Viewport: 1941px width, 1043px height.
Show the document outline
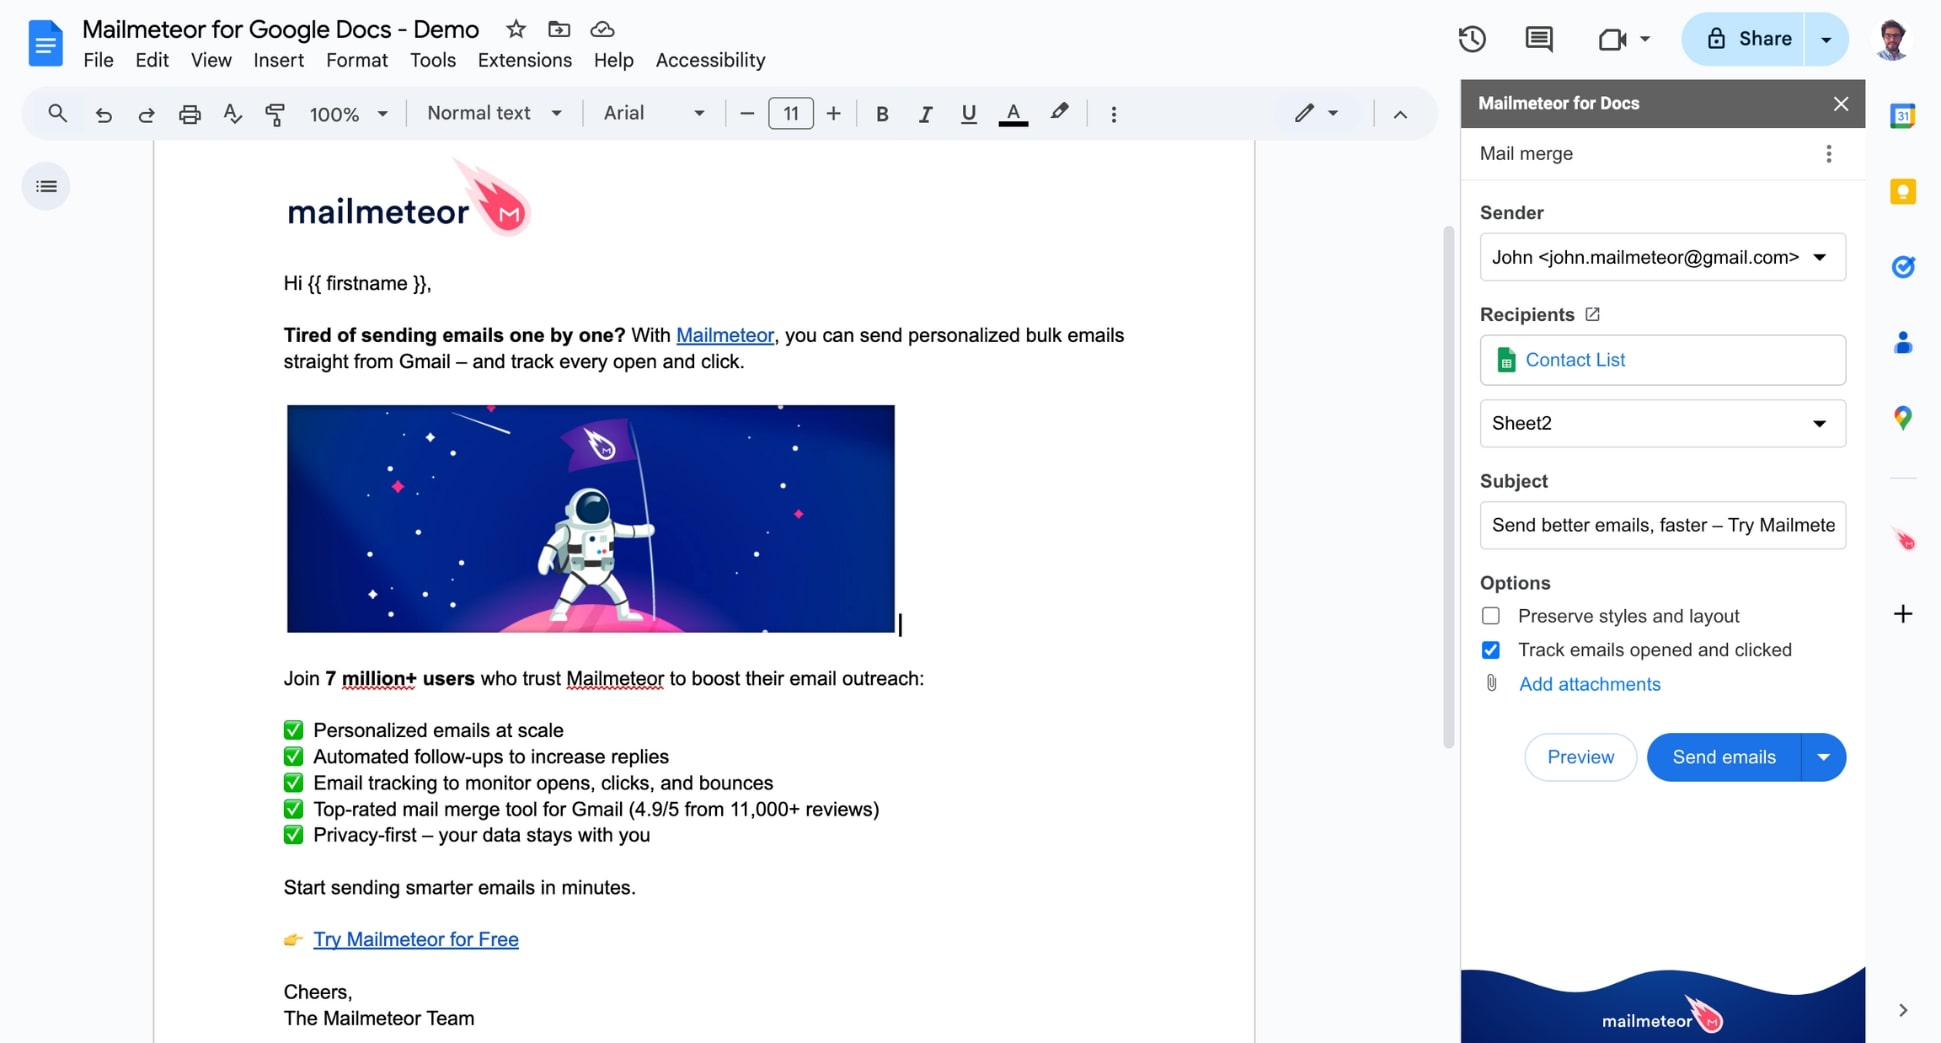pos(46,186)
